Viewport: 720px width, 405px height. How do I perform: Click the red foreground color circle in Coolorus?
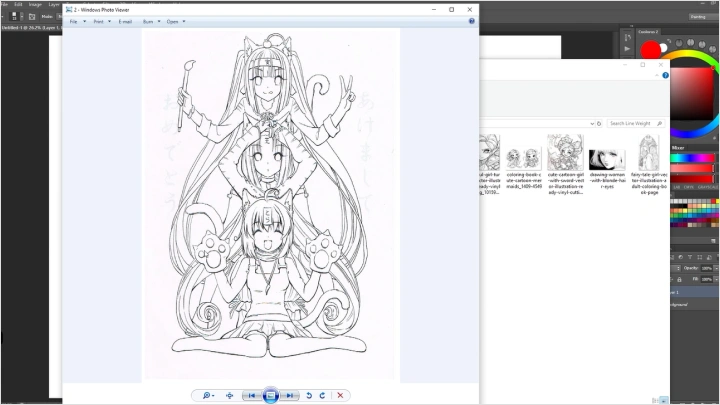click(x=650, y=50)
